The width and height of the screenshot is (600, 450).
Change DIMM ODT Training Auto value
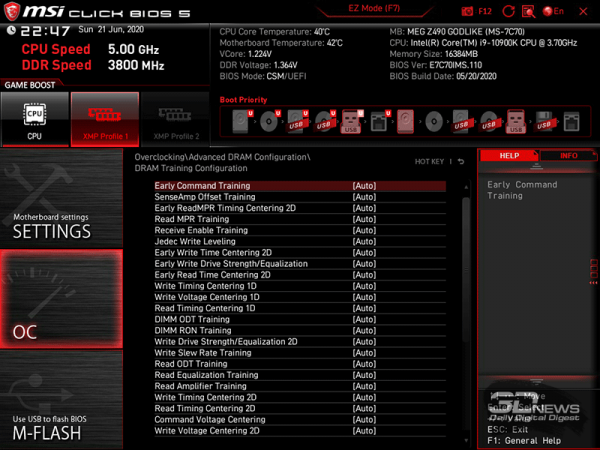coord(364,320)
